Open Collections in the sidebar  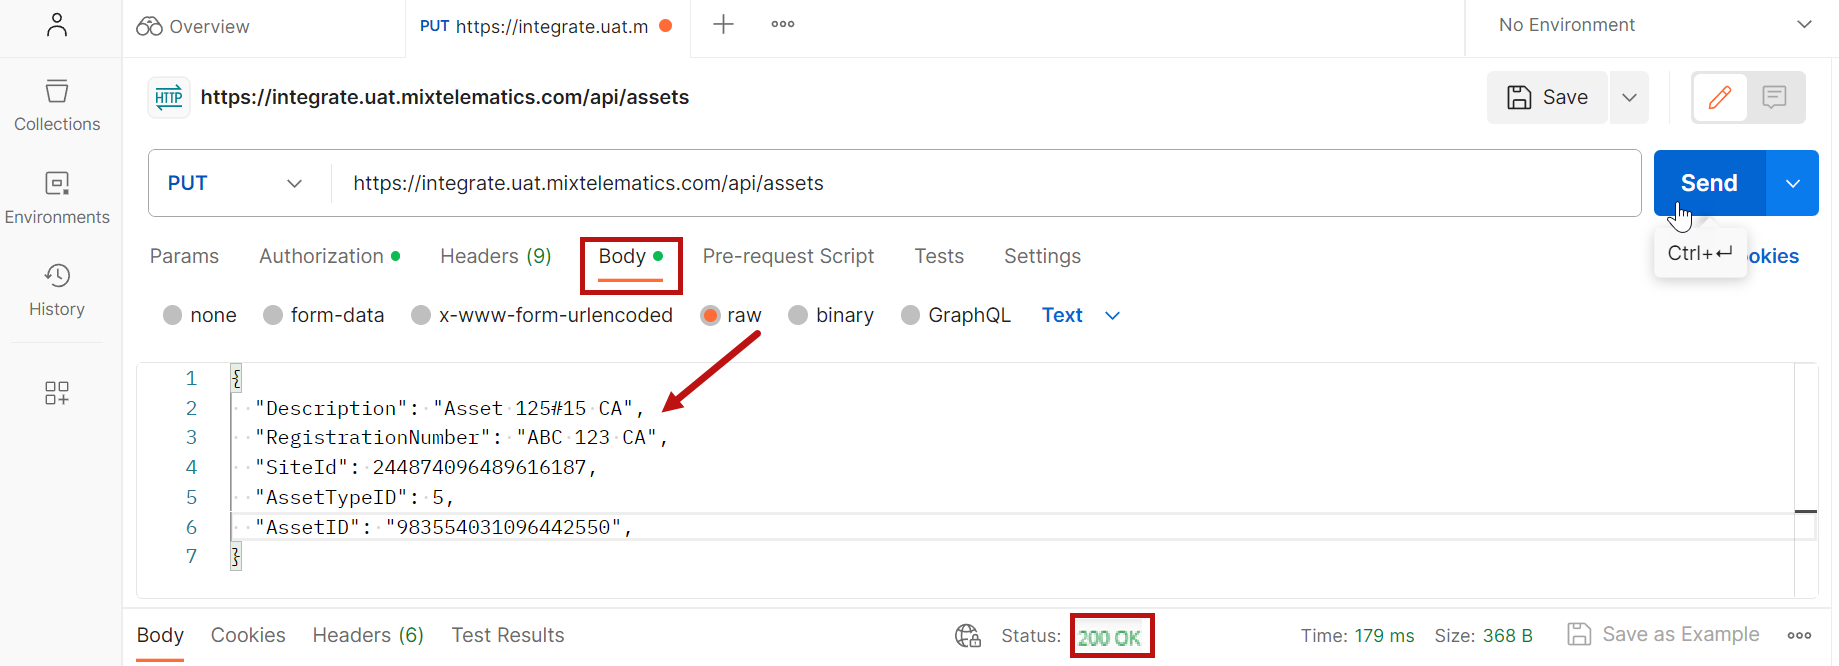coord(57,106)
